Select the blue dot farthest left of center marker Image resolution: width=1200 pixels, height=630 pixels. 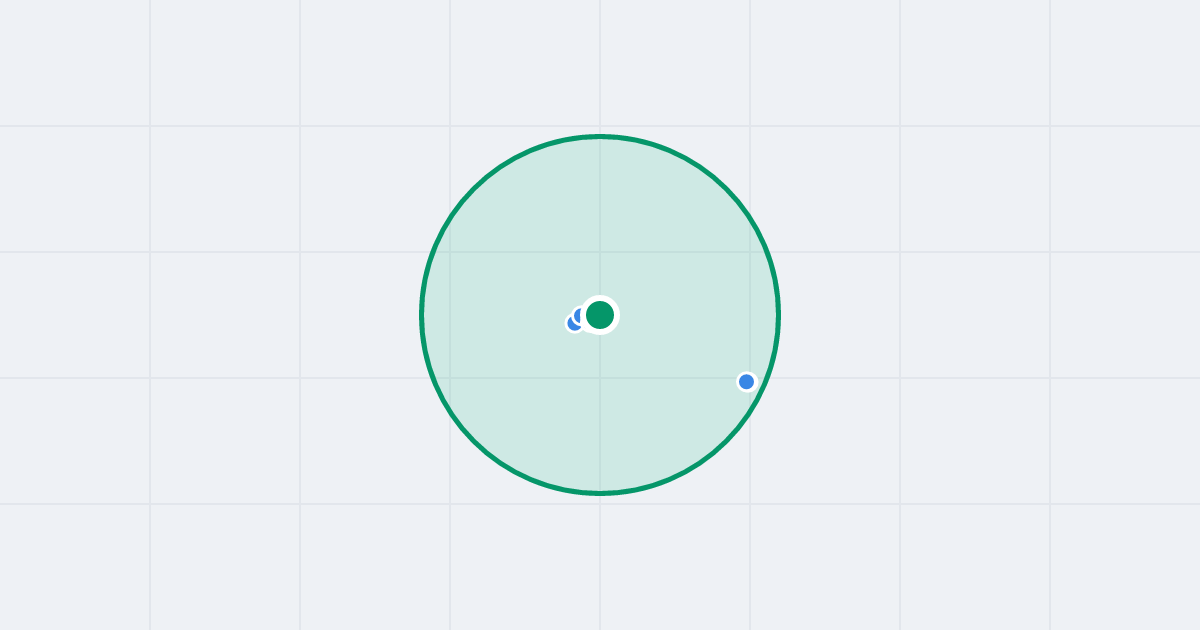tap(573, 323)
